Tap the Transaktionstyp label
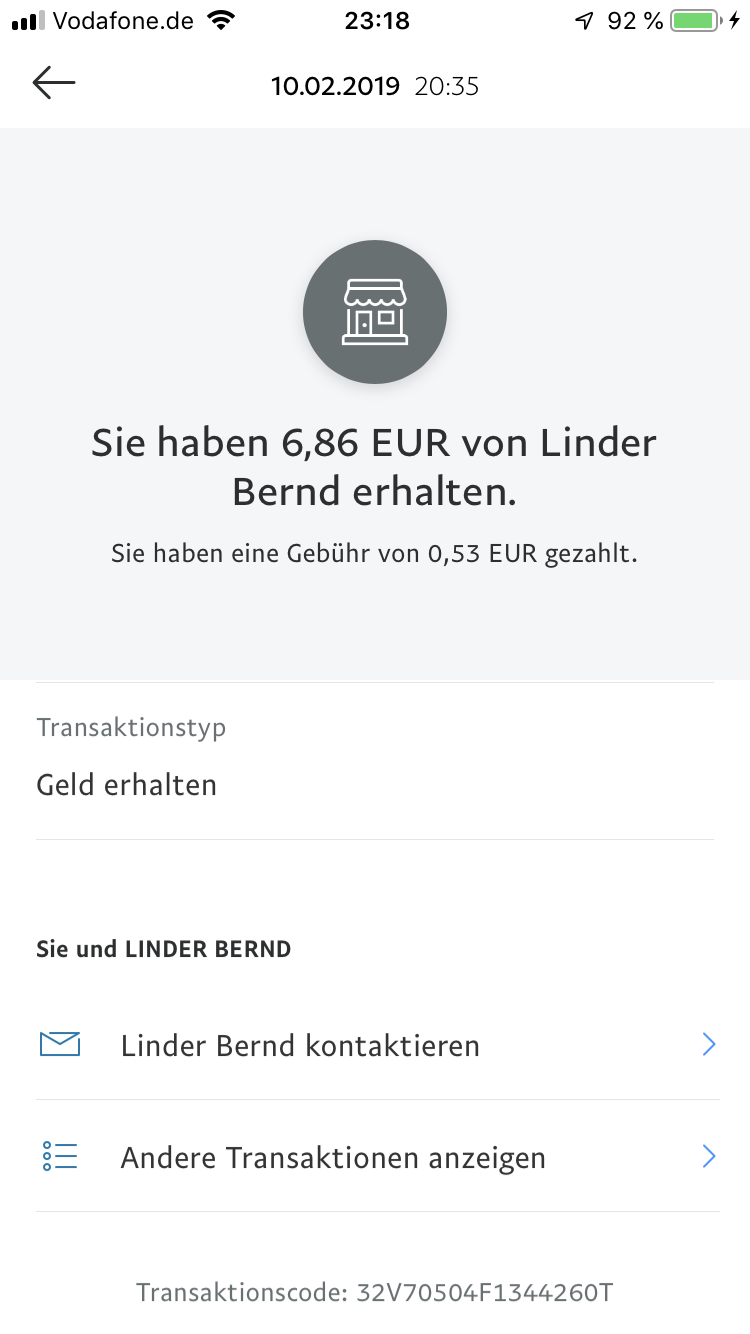The image size is (750, 1334). 131,727
